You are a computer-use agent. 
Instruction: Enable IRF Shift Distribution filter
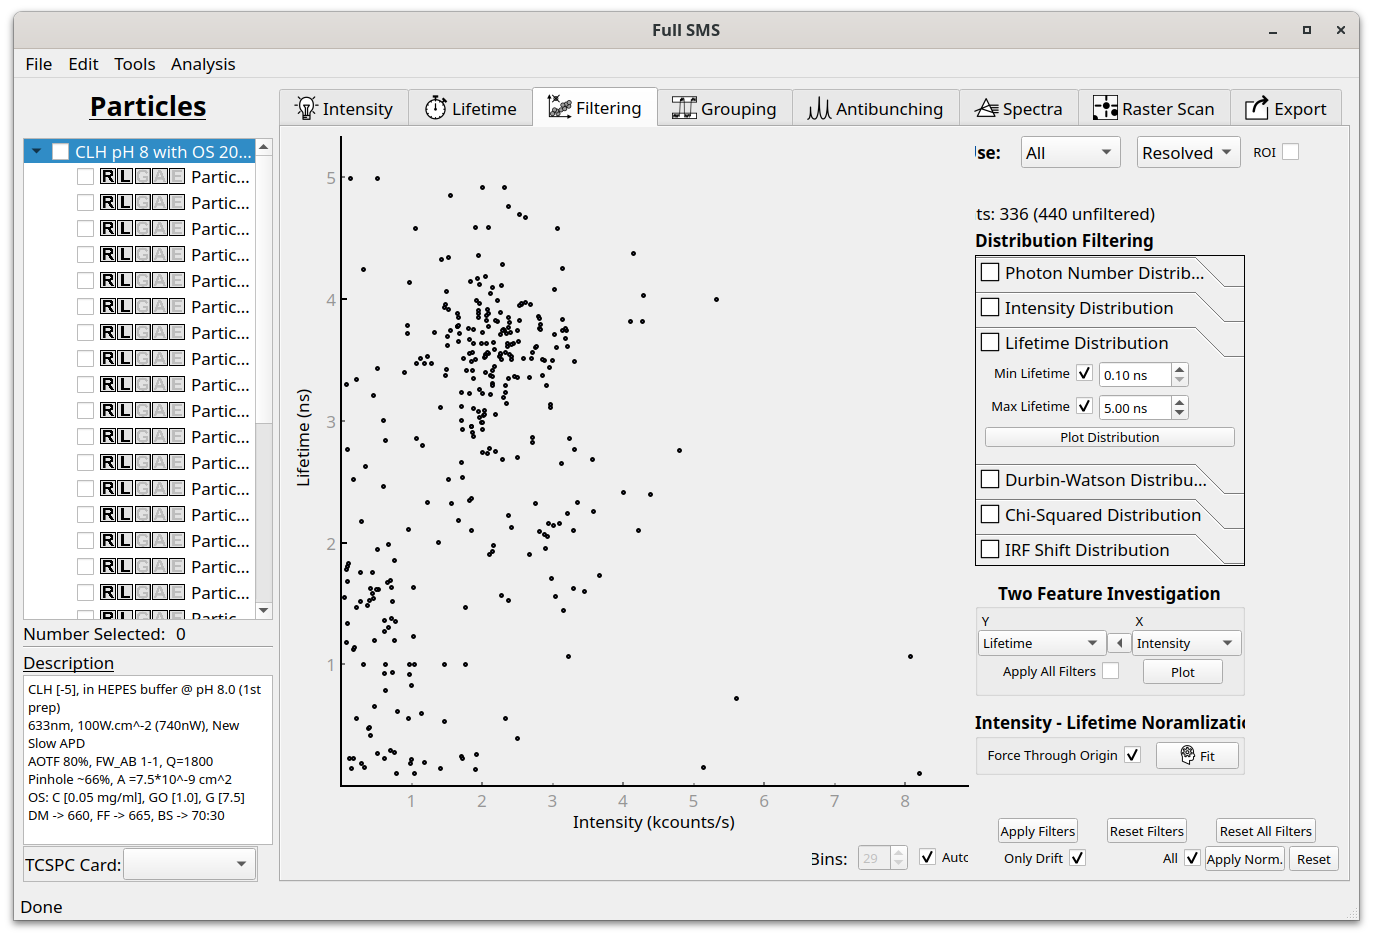[991, 549]
